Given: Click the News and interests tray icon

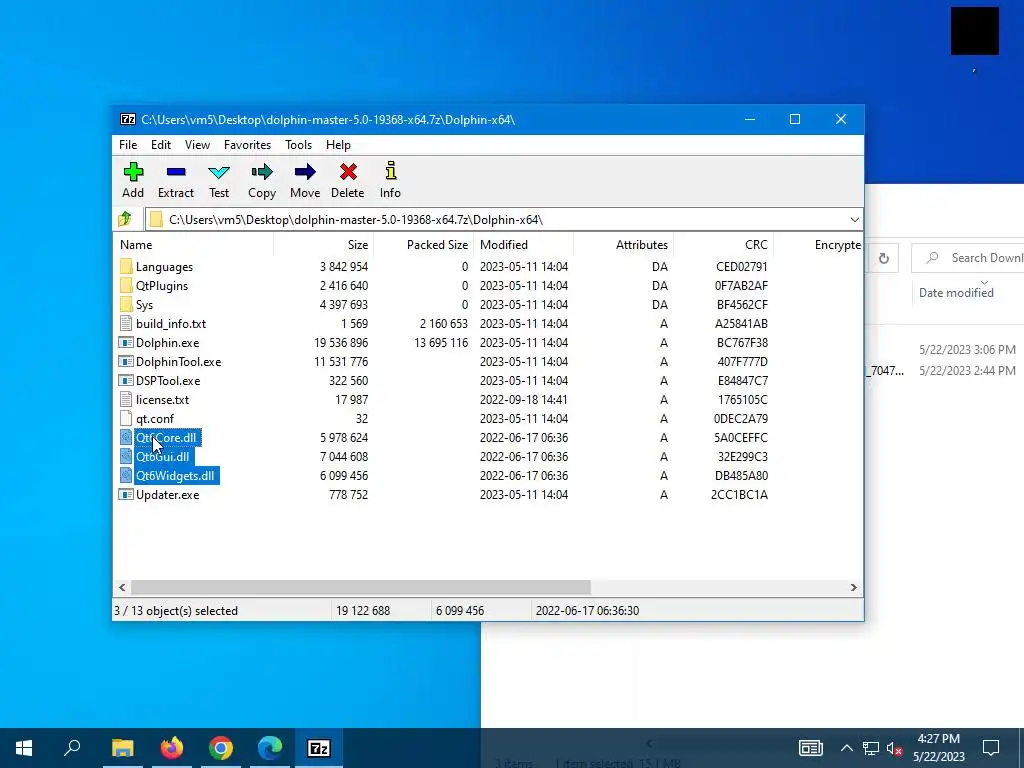Looking at the screenshot, I should point(810,748).
